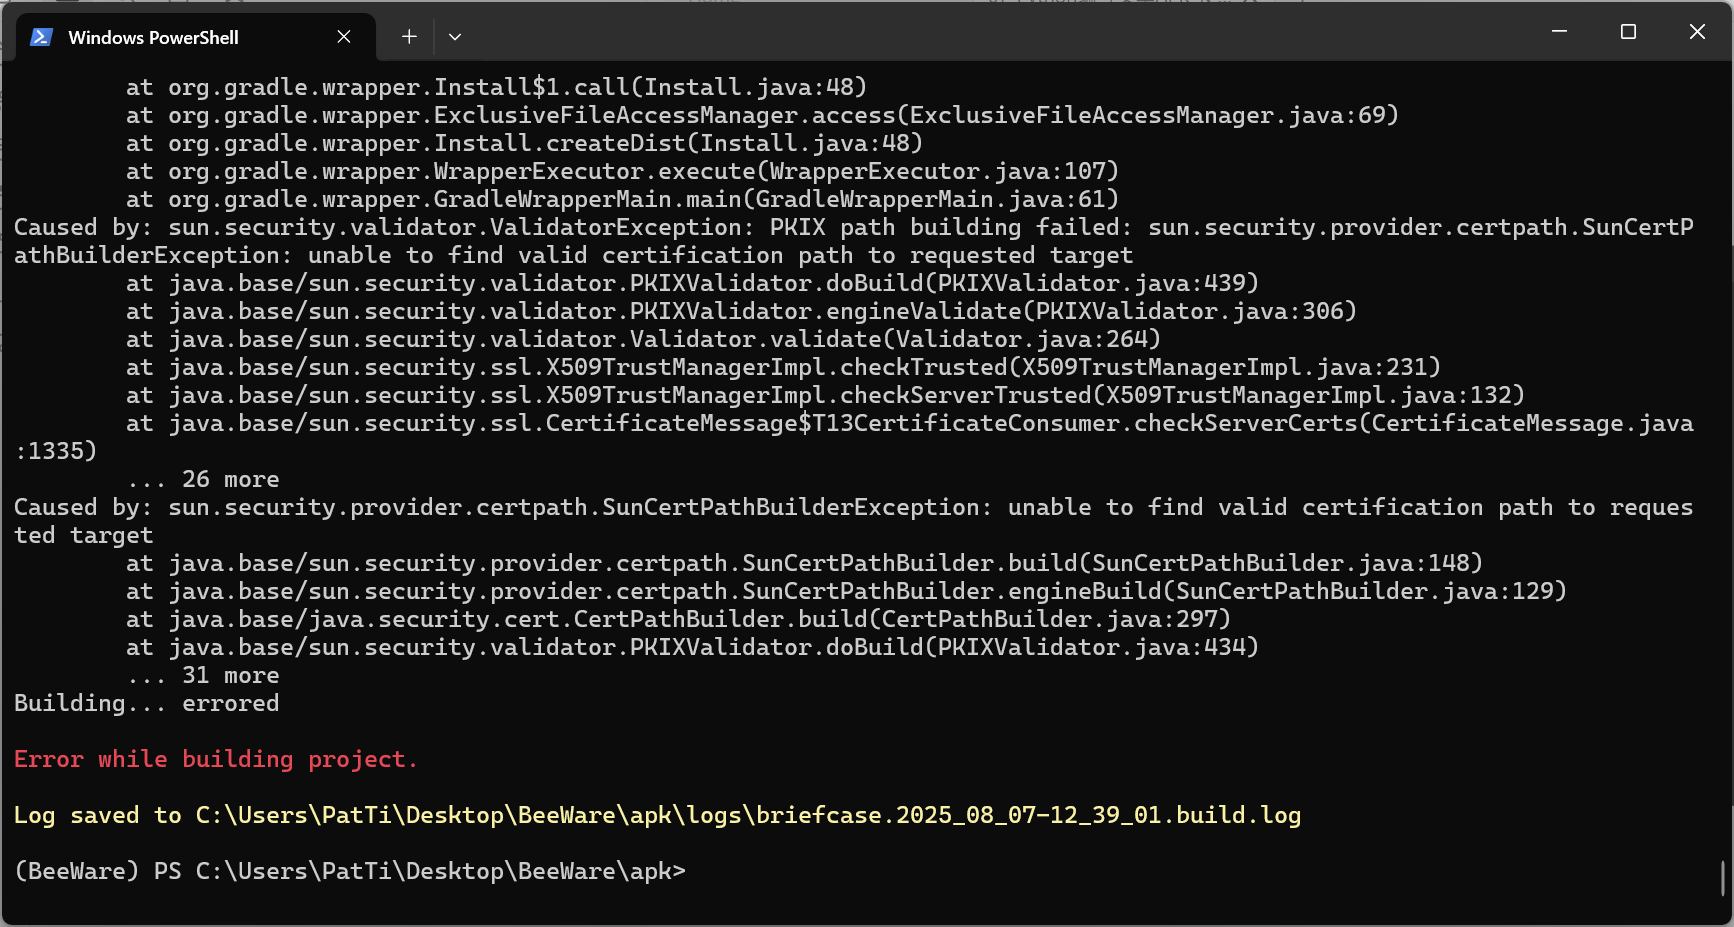Click the 'X509TrustManagerImpl.checkTrusted' line
The height and width of the screenshot is (927, 1734).
[783, 367]
